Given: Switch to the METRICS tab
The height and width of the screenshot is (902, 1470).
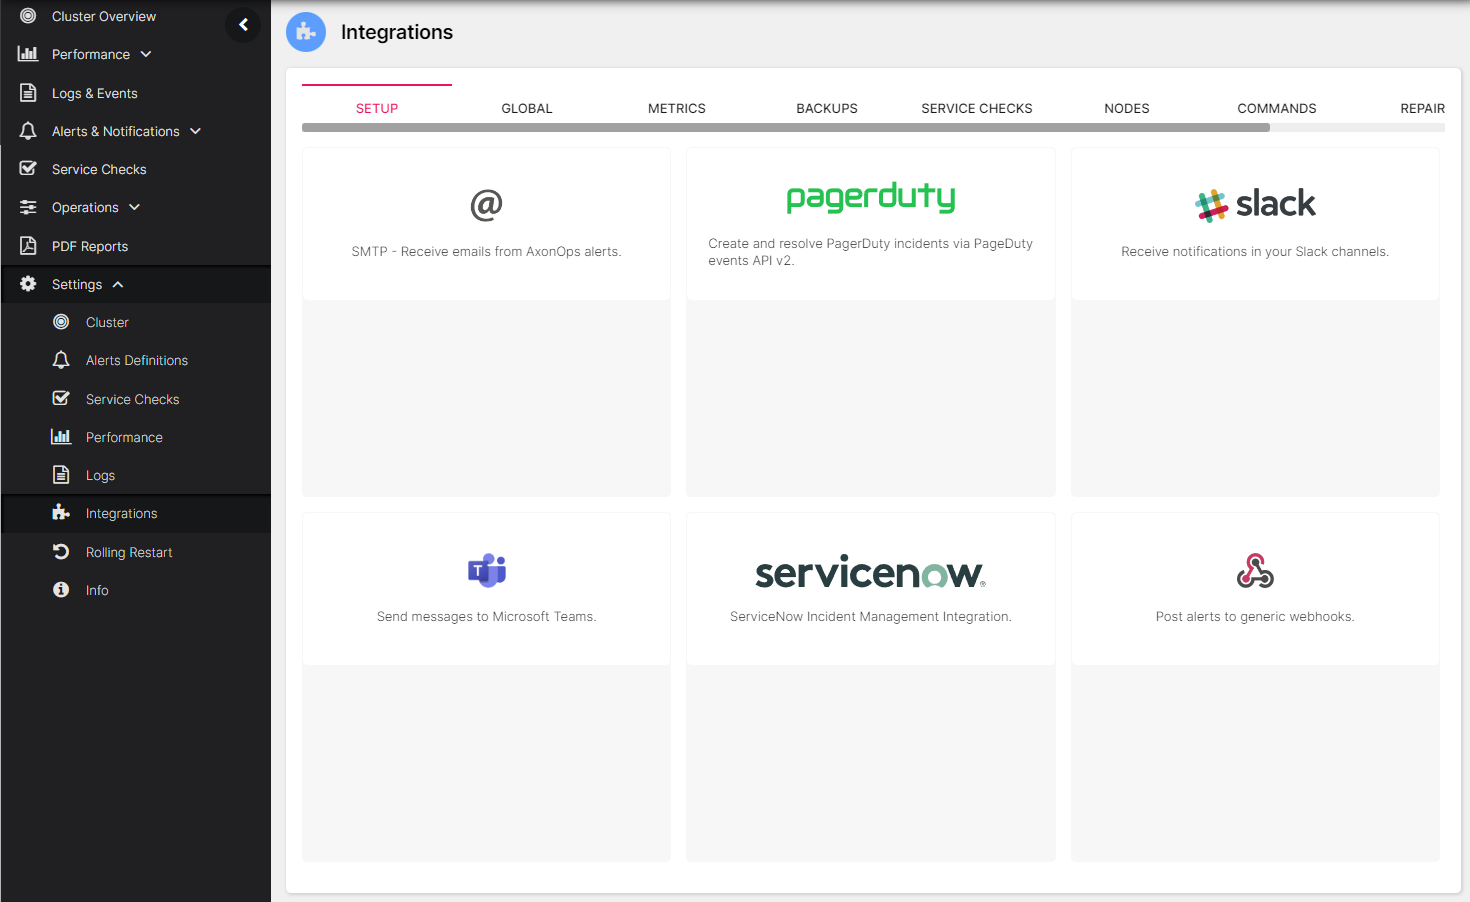Looking at the screenshot, I should tap(676, 108).
